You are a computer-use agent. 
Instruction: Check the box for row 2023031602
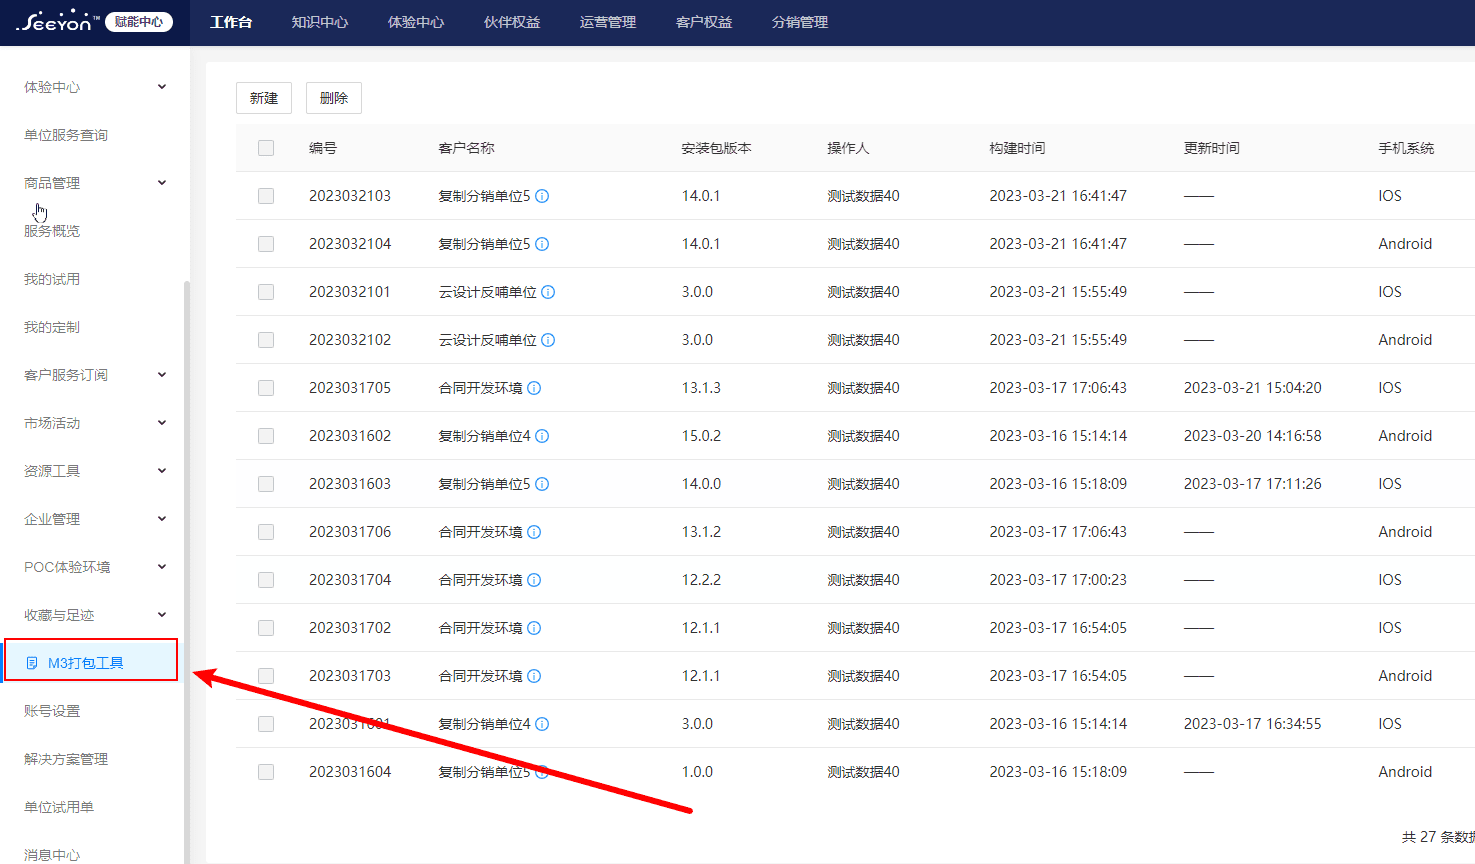point(266,436)
